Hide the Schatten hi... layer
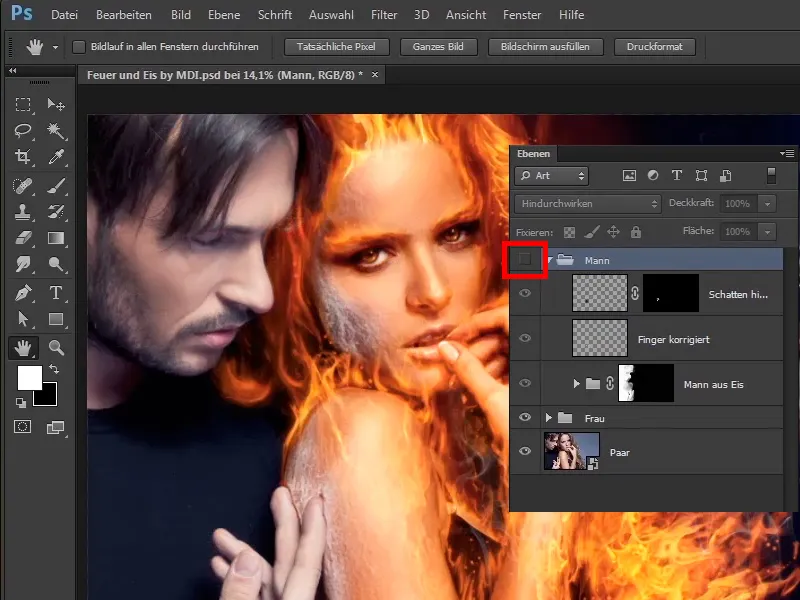 [525, 293]
